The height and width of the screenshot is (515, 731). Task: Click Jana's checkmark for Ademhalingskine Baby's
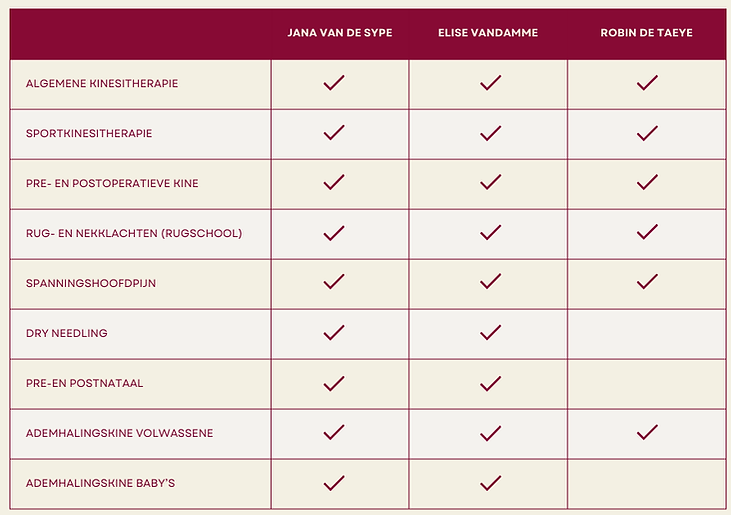(334, 483)
